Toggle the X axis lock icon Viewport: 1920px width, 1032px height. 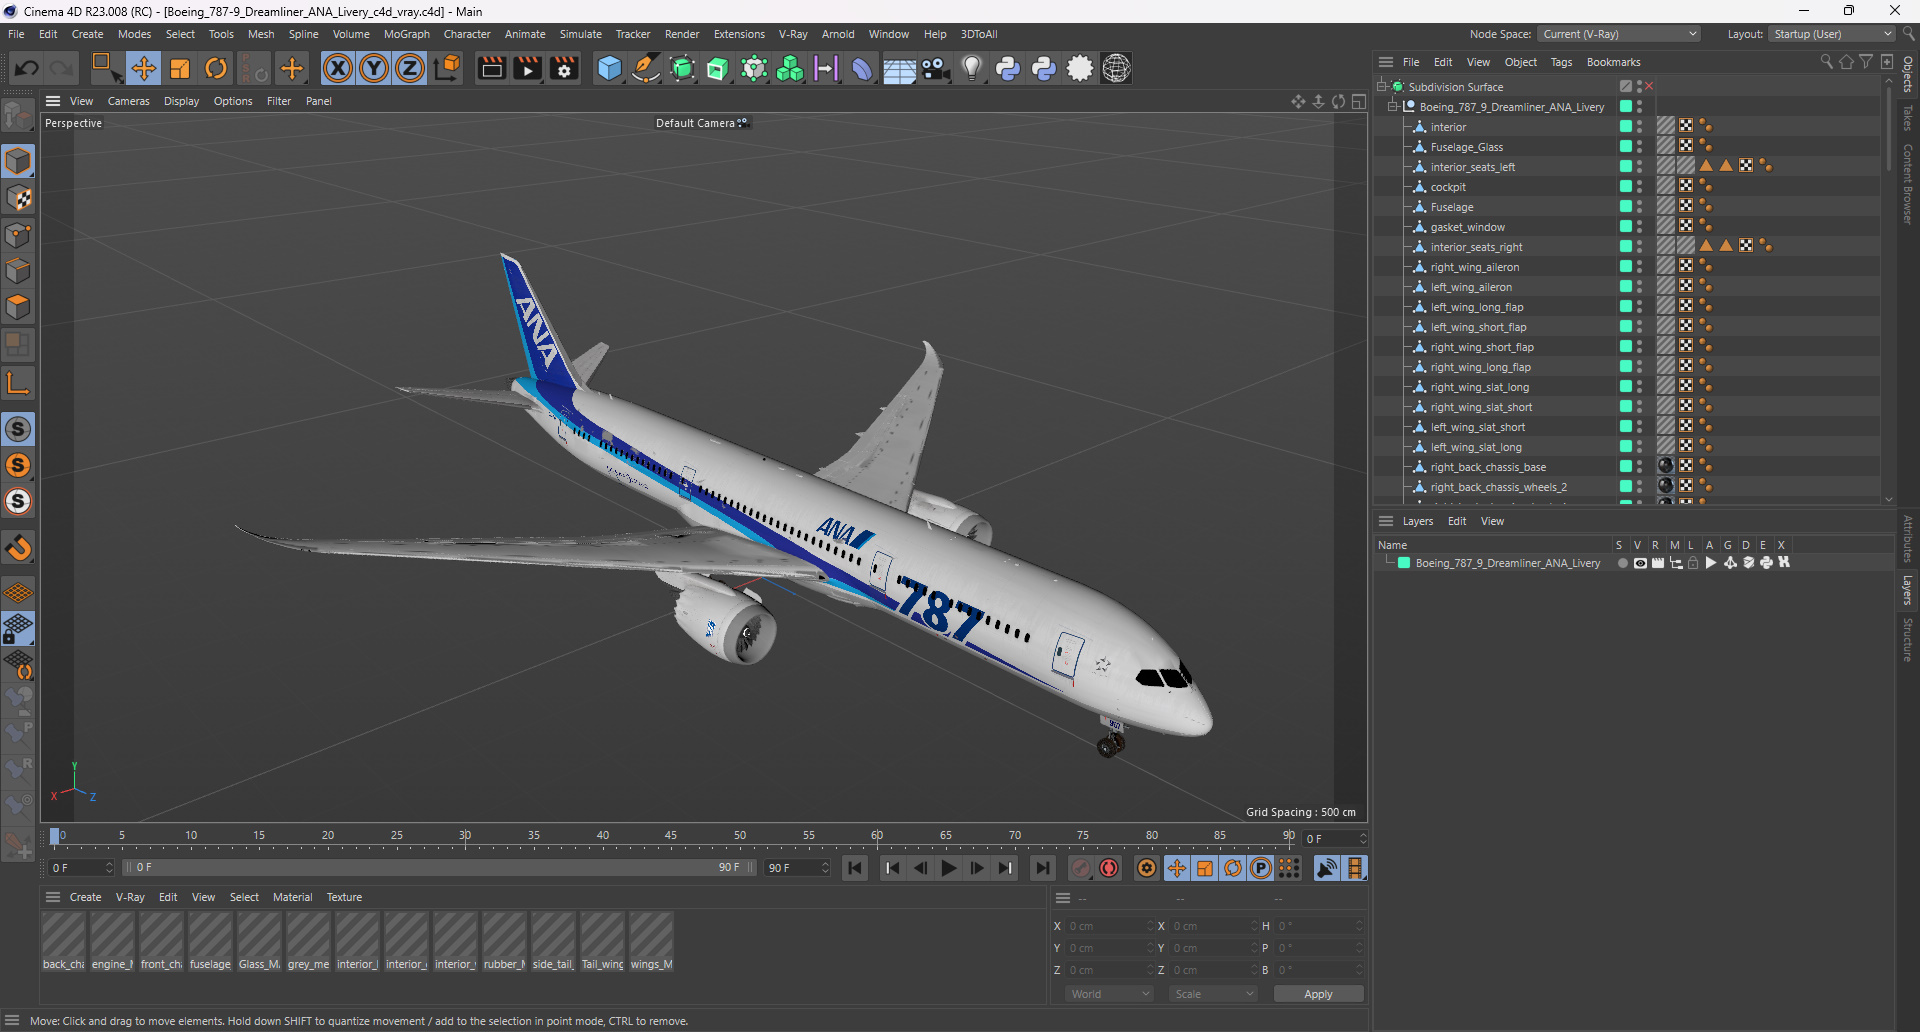click(x=338, y=68)
